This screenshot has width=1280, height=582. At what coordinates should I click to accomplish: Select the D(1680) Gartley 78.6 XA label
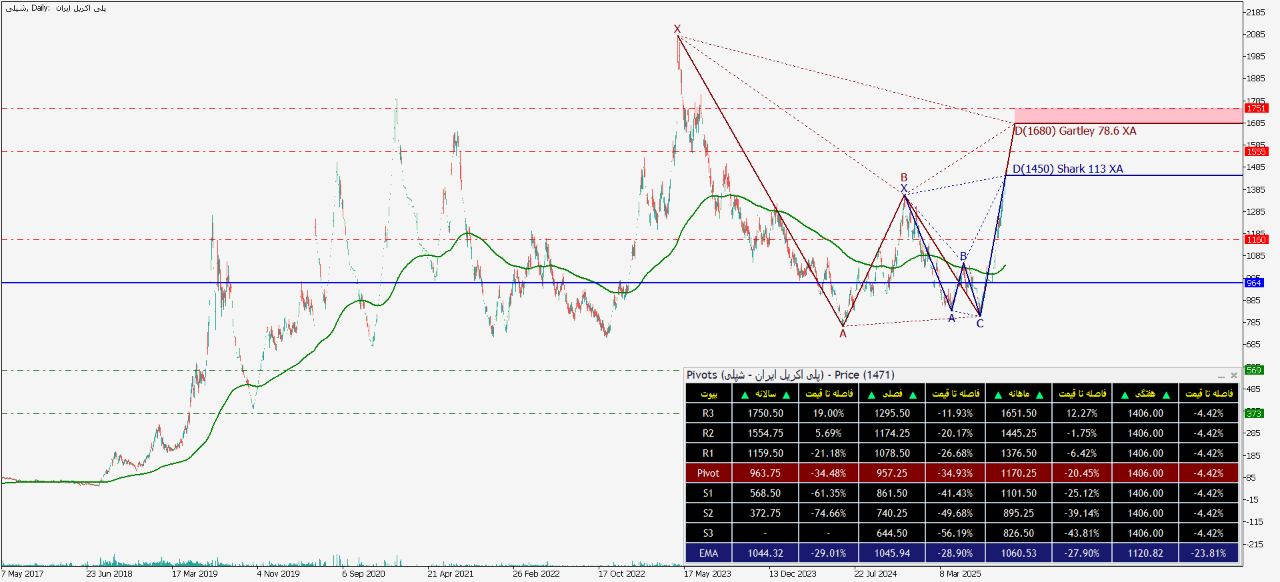tap(1075, 131)
